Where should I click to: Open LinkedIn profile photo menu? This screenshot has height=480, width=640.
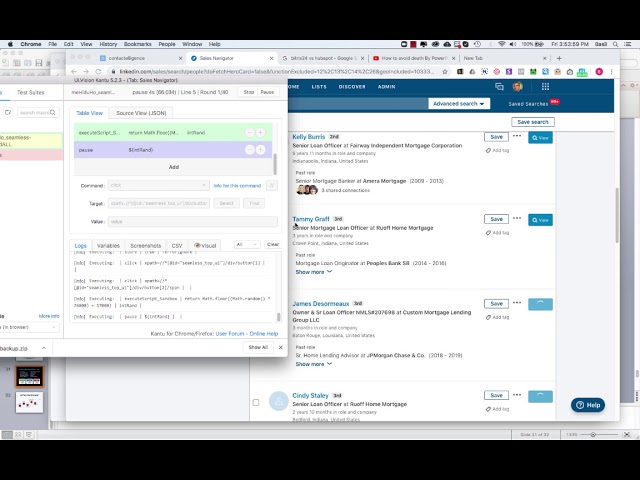coord(518,87)
